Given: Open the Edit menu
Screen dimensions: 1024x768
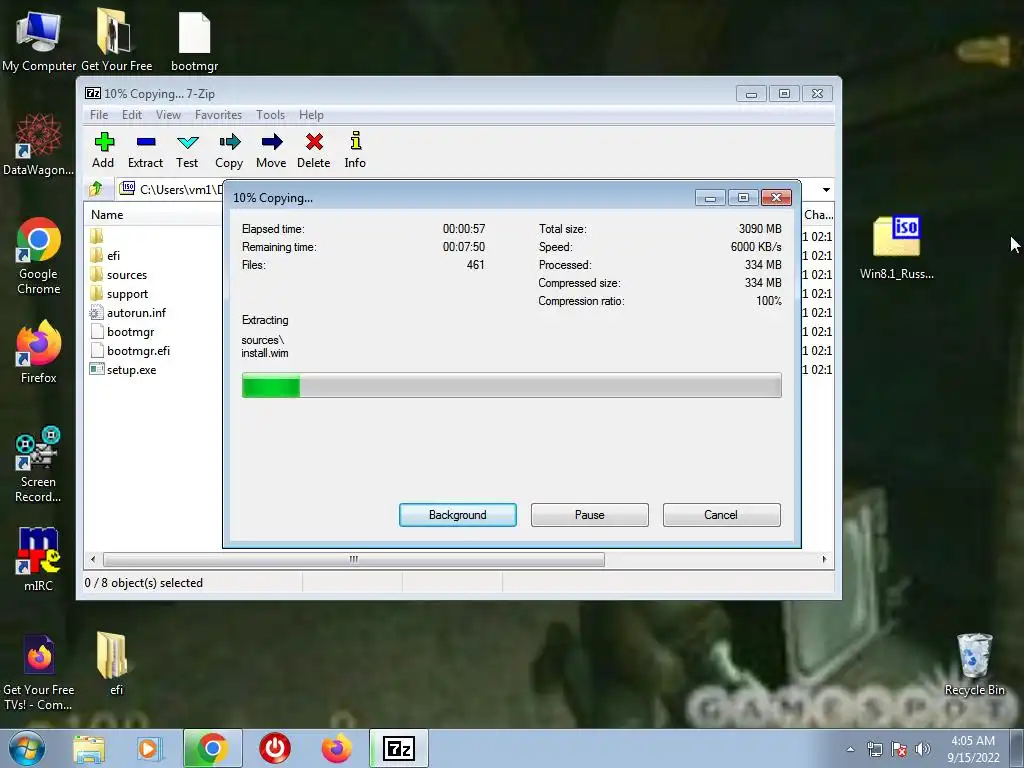Looking at the screenshot, I should (x=131, y=115).
